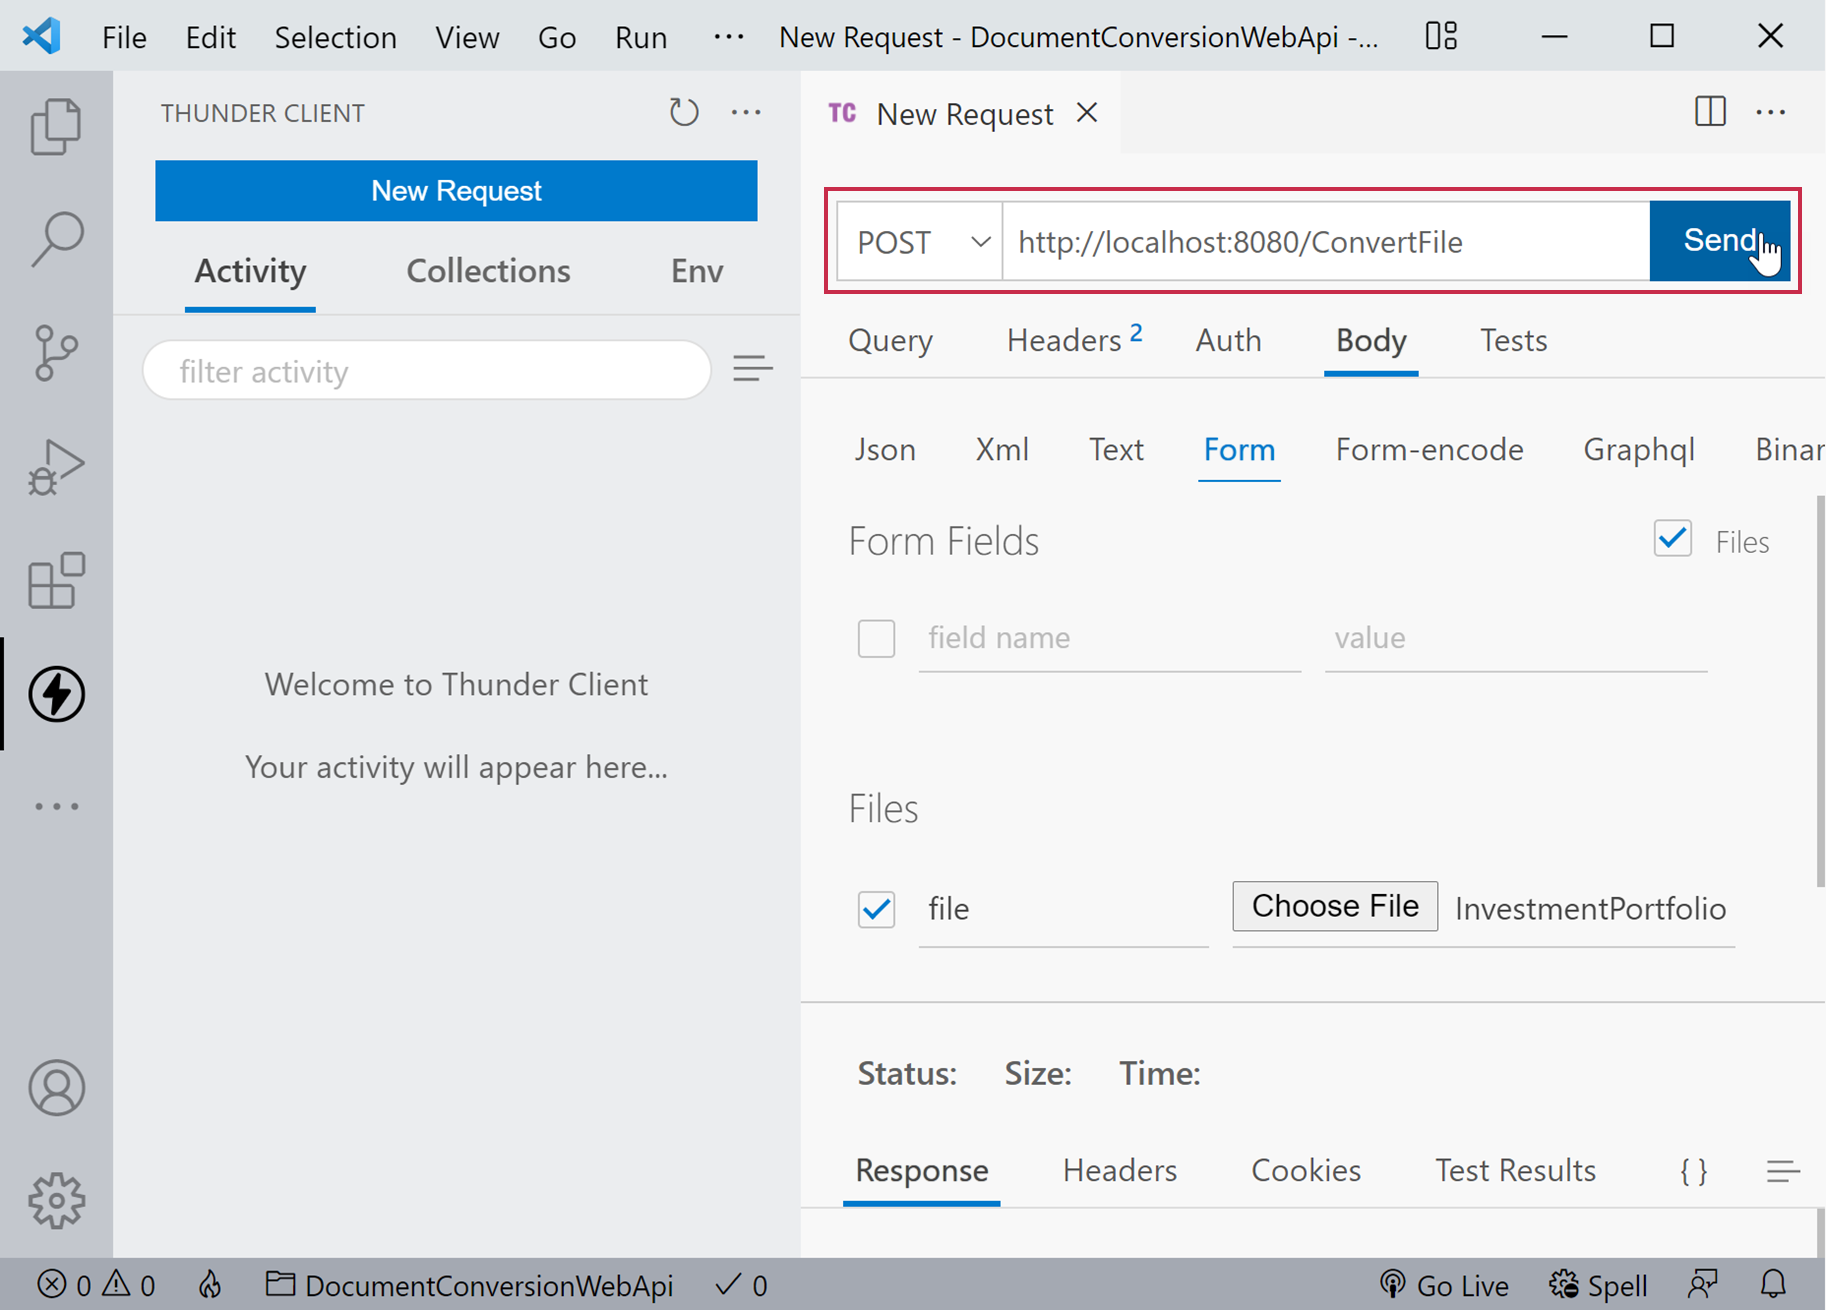Click the Choose File button
Viewport: 1826px width, 1310px height.
pyautogui.click(x=1334, y=906)
